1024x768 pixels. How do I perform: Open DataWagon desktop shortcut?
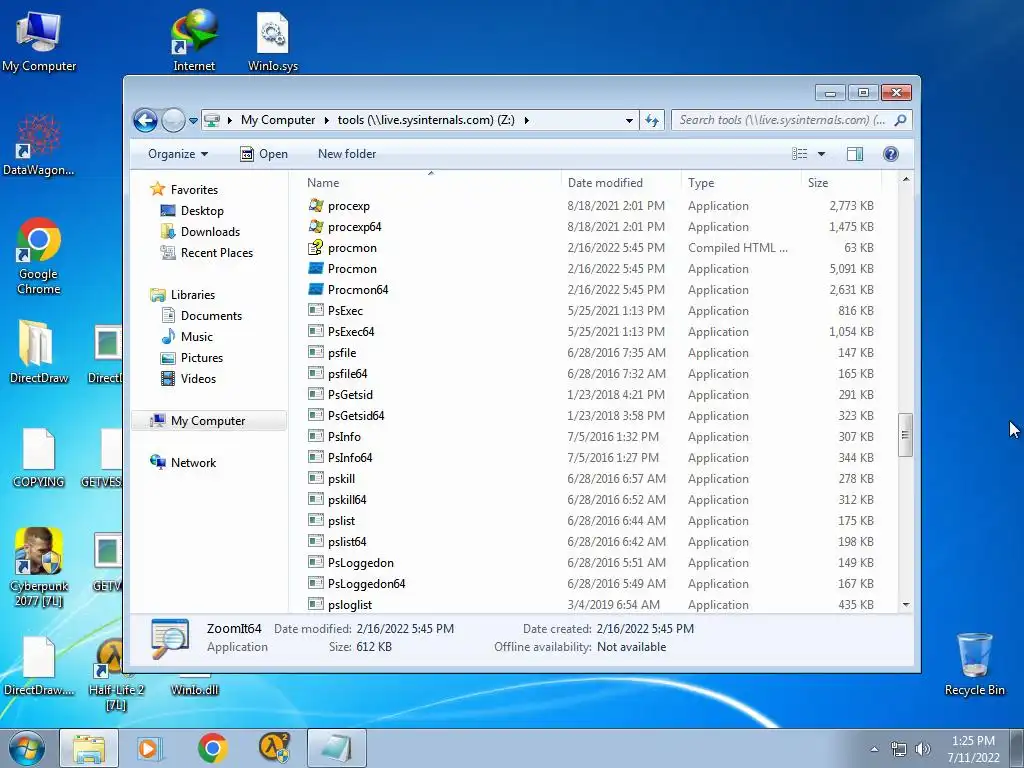(39, 145)
